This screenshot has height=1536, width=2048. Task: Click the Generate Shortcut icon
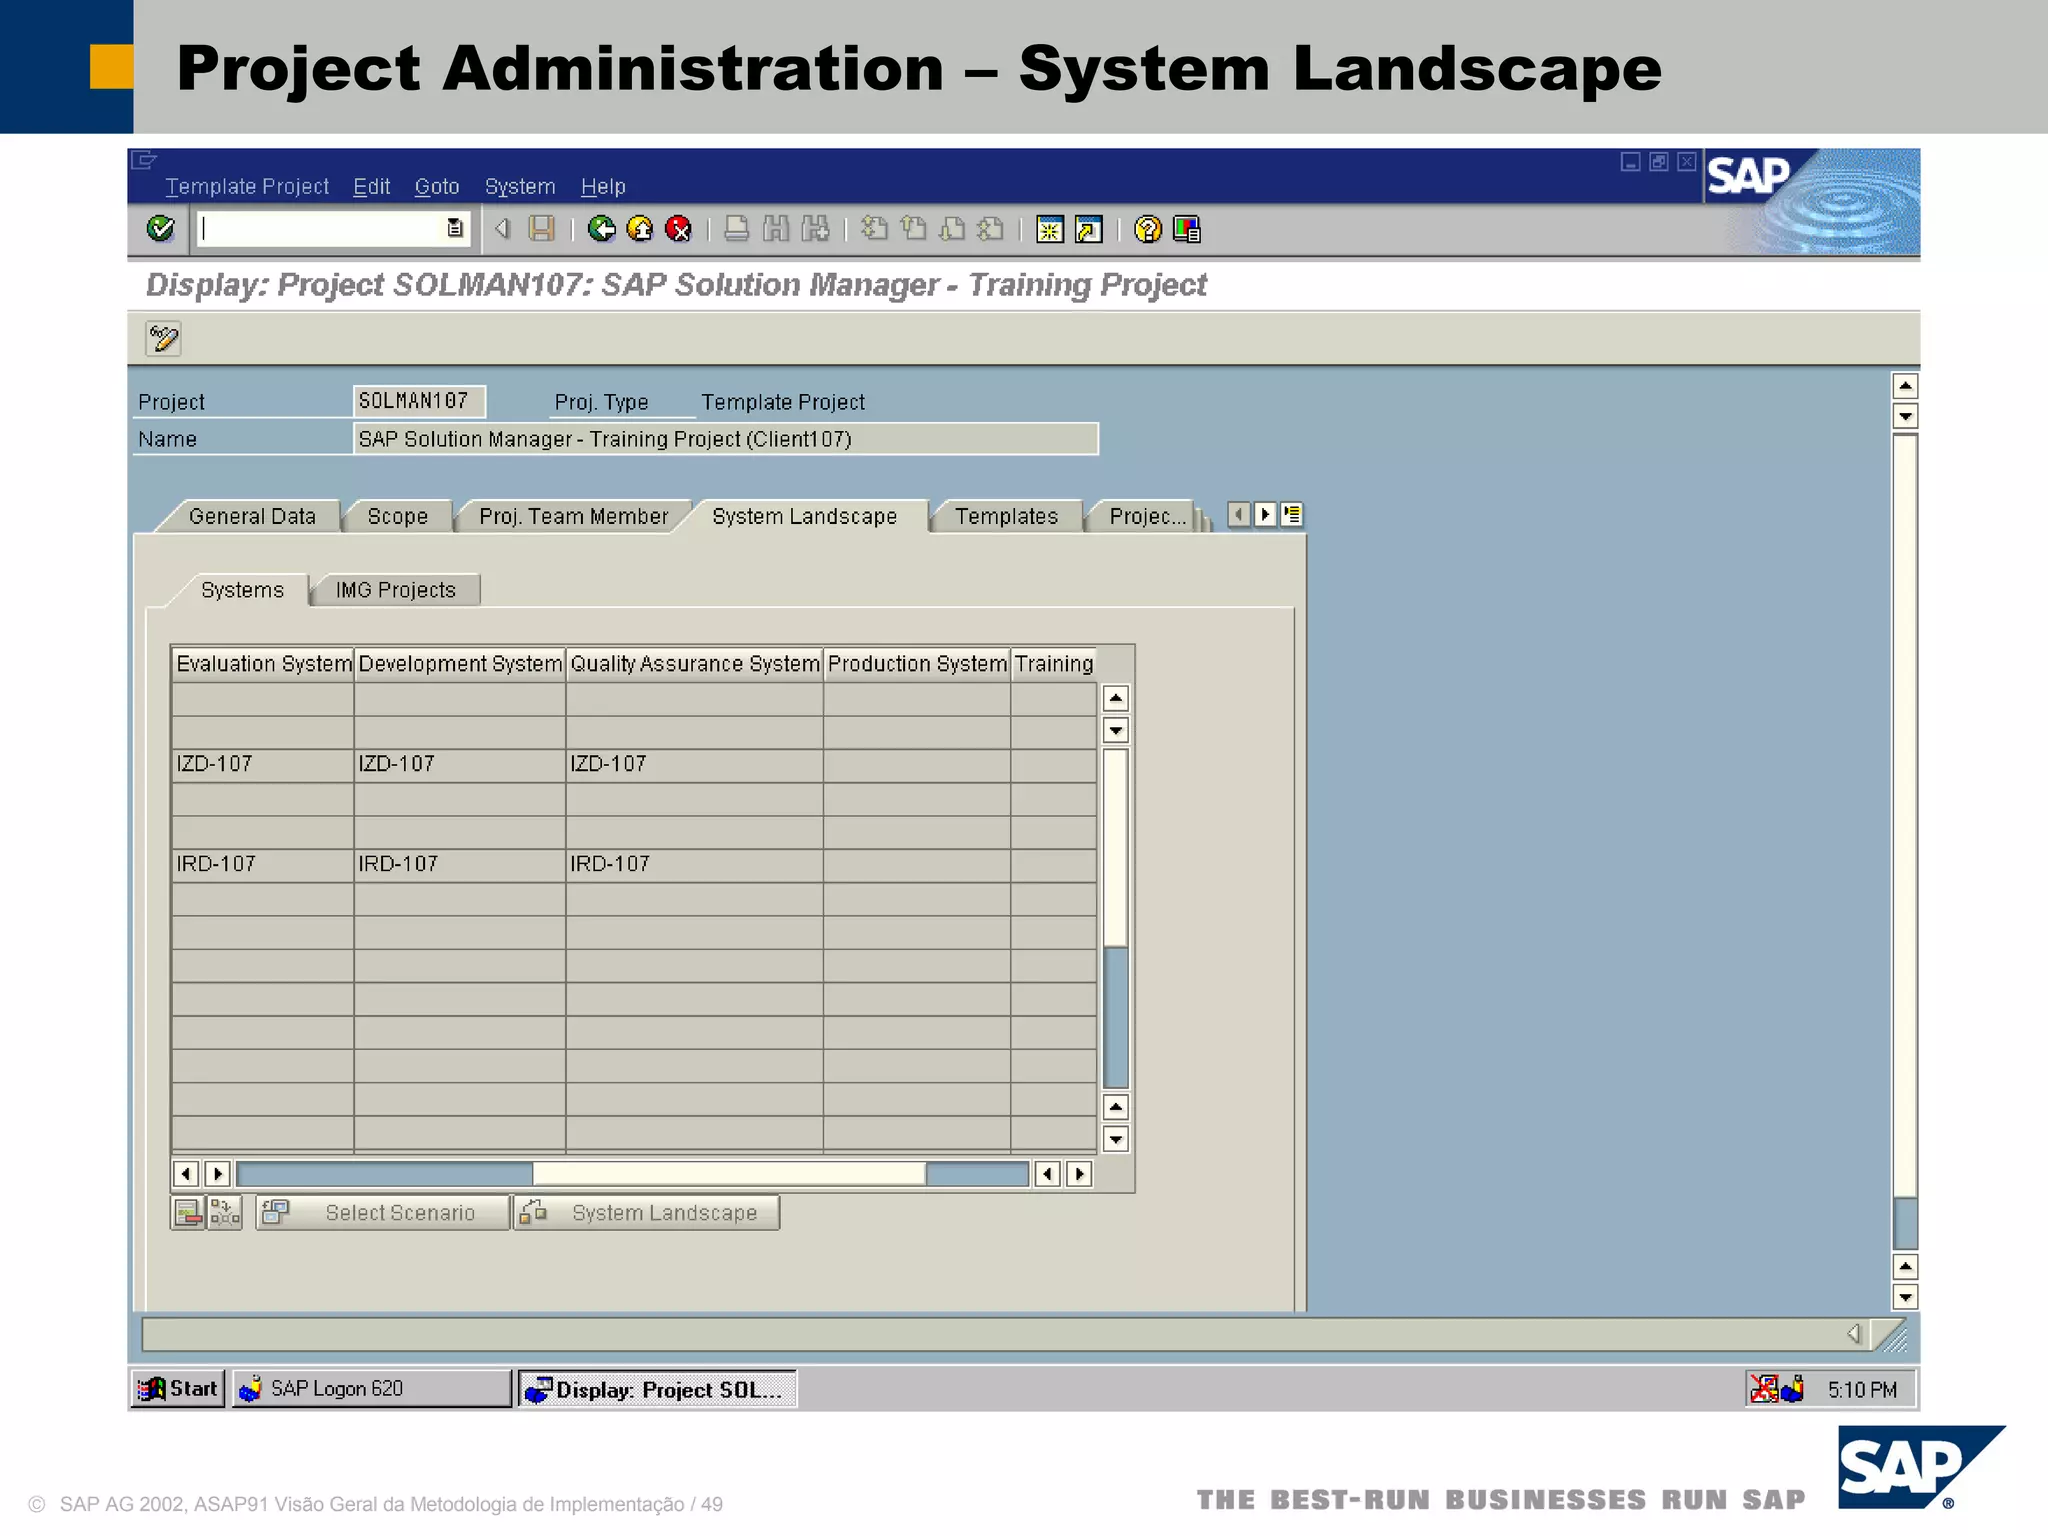coord(1088,229)
